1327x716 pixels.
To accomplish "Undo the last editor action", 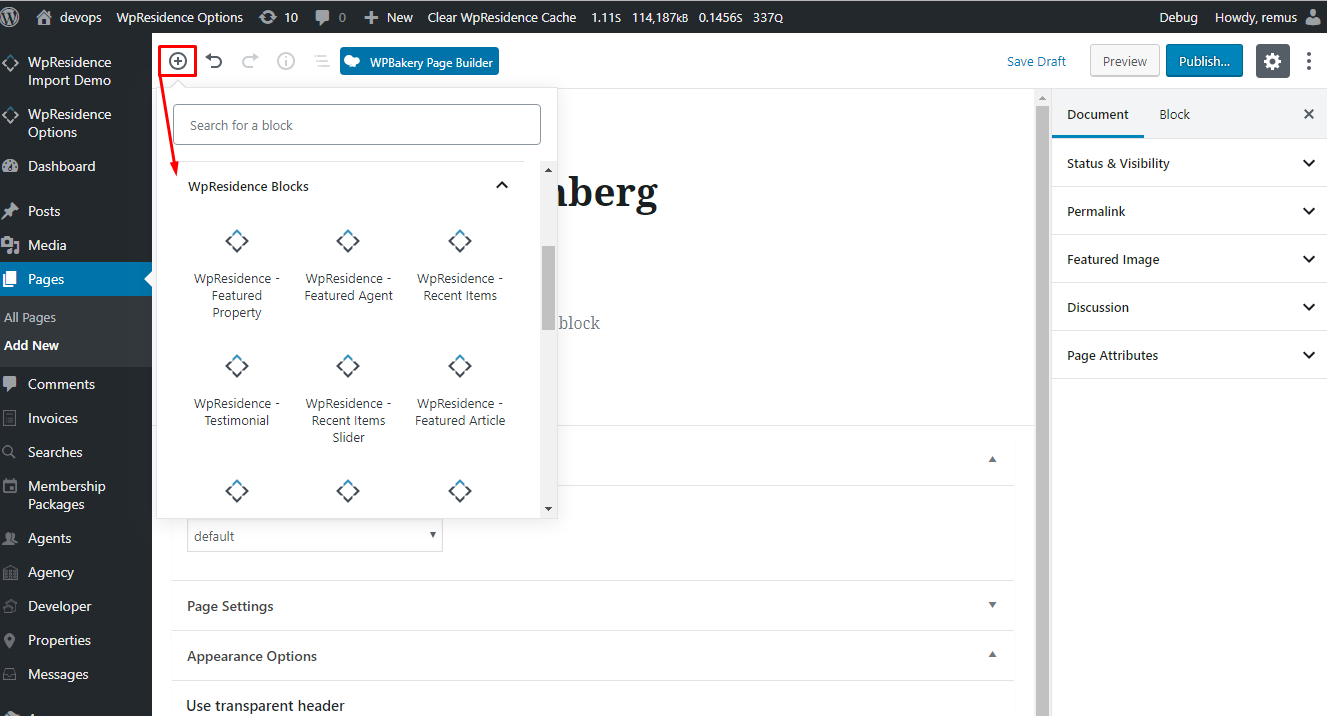I will 214,61.
